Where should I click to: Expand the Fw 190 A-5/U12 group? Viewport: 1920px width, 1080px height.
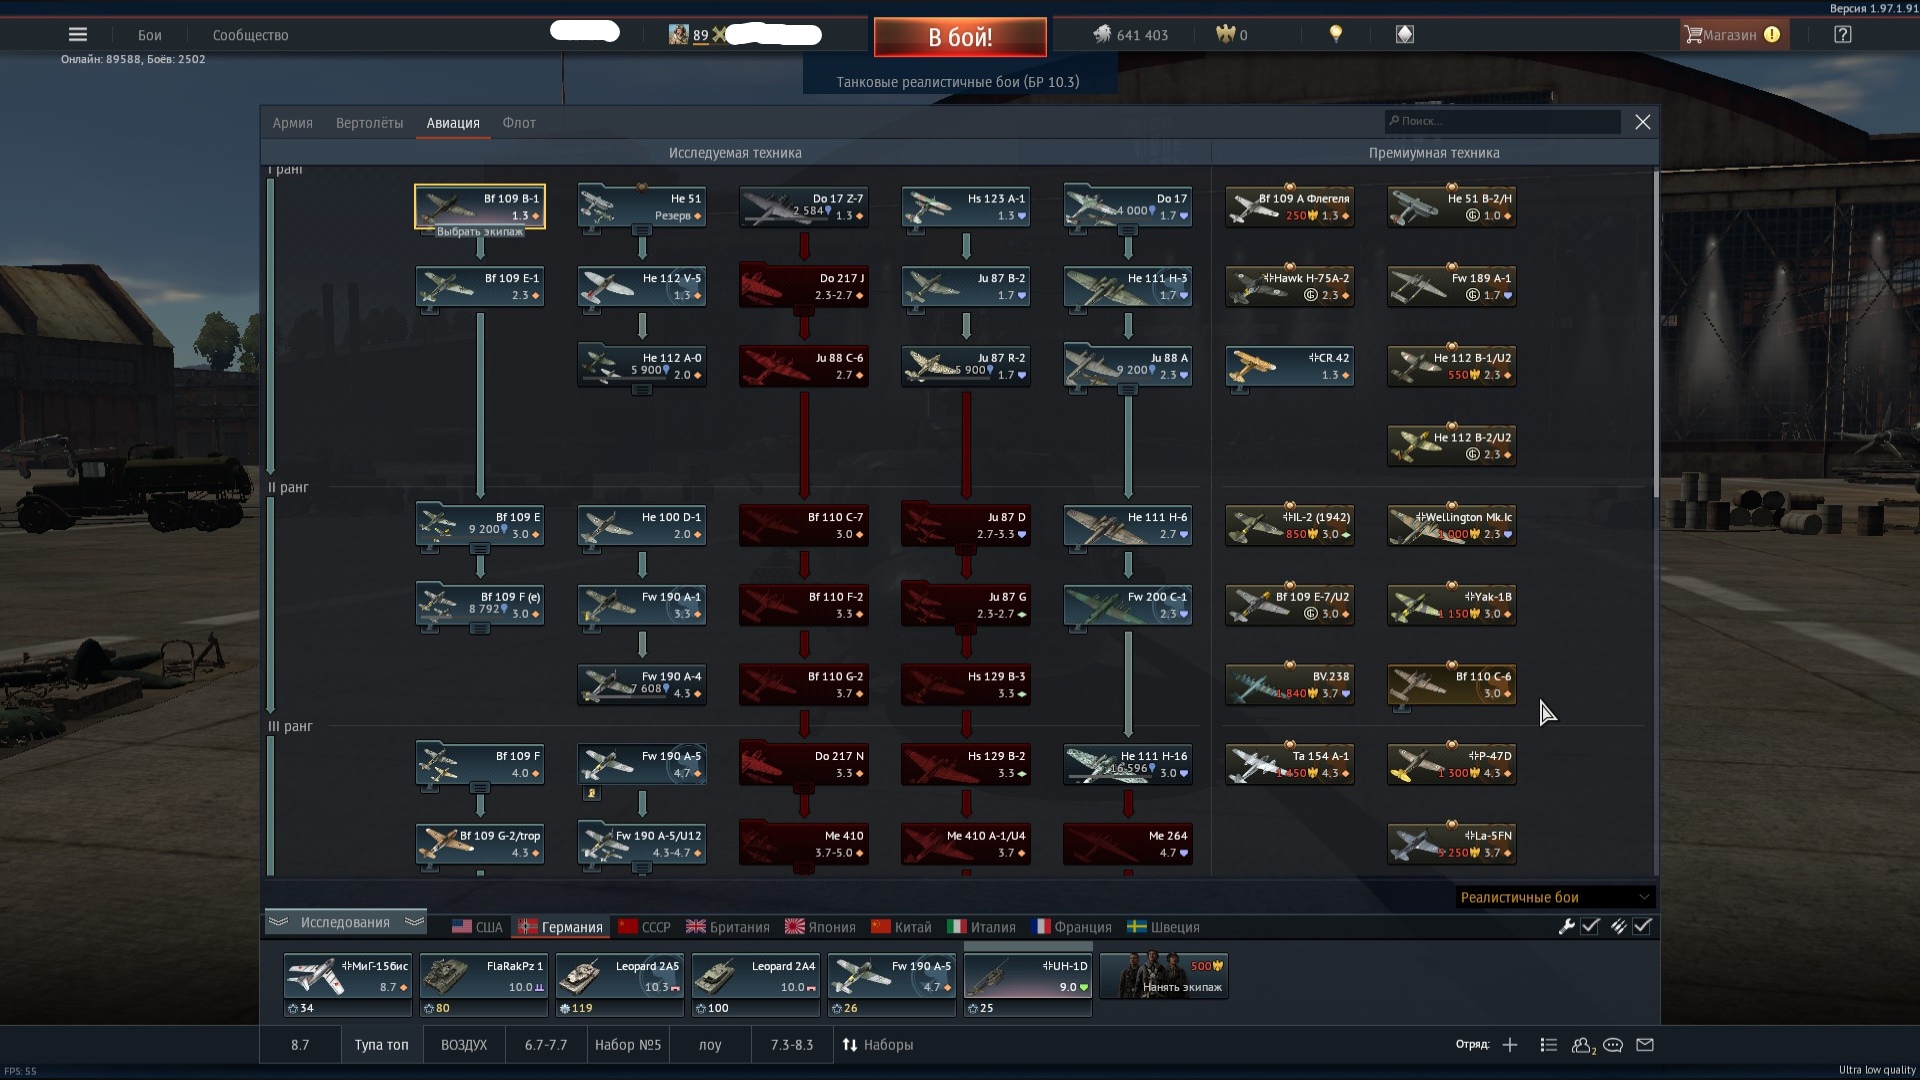click(642, 868)
